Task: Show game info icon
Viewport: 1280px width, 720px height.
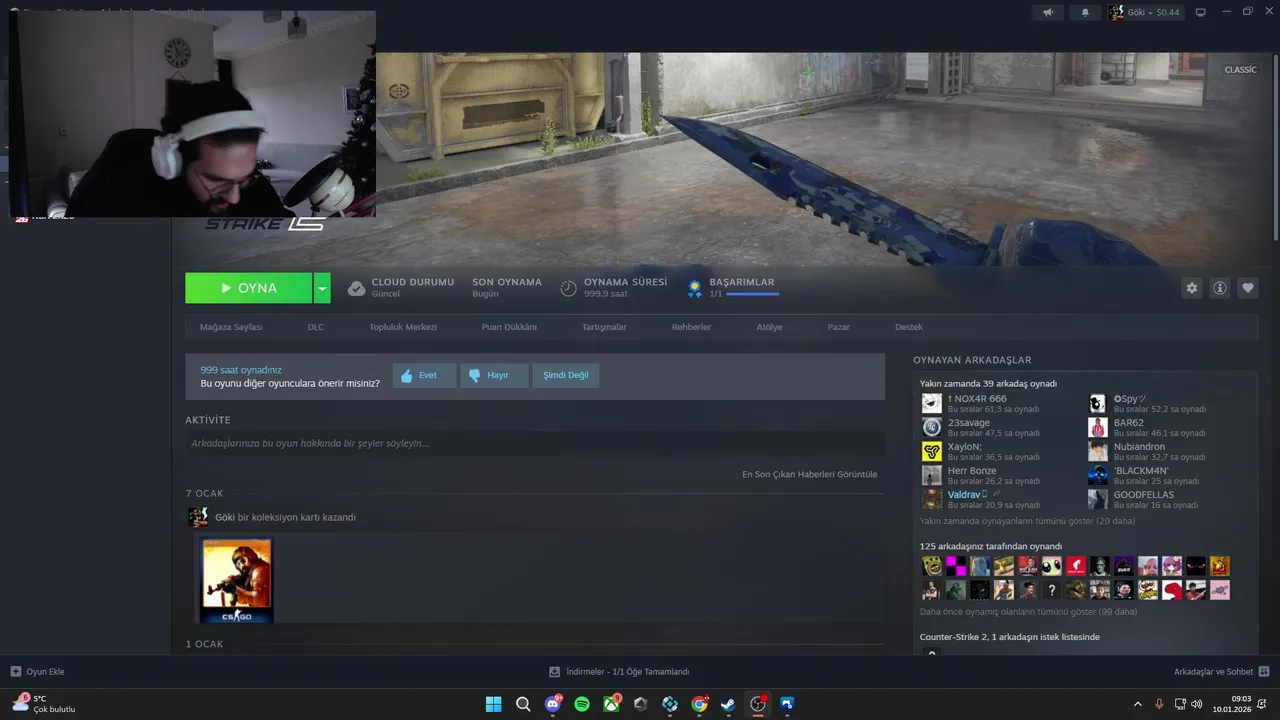Action: click(x=1220, y=288)
